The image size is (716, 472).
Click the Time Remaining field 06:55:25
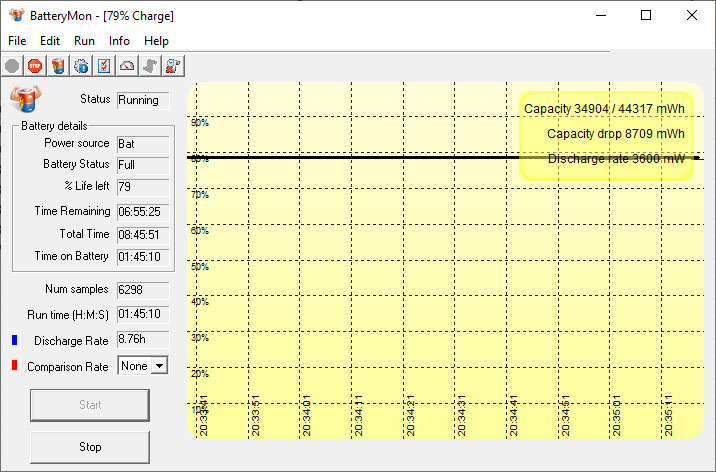[143, 212]
